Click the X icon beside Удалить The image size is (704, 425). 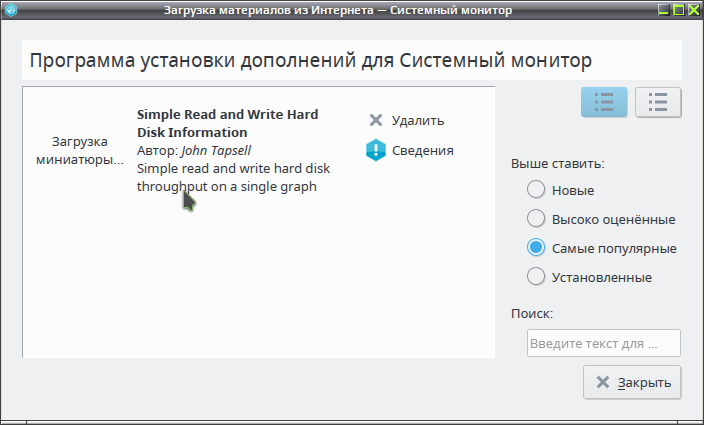pyautogui.click(x=376, y=120)
